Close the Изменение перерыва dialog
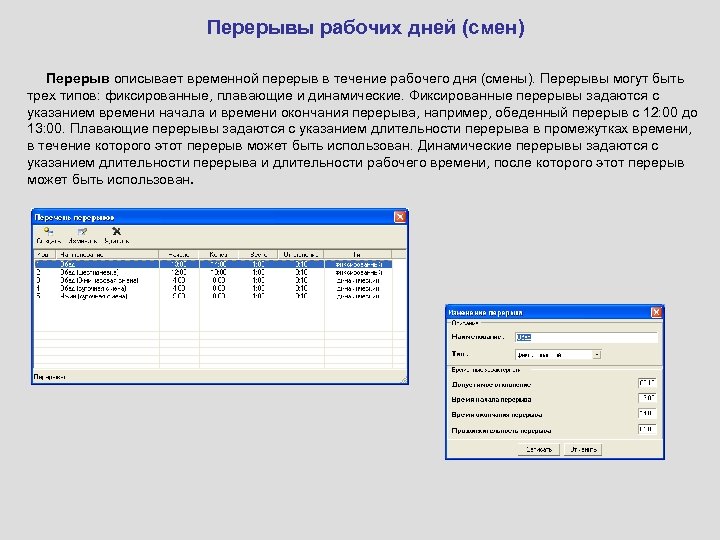The image size is (720, 540). 656,312
